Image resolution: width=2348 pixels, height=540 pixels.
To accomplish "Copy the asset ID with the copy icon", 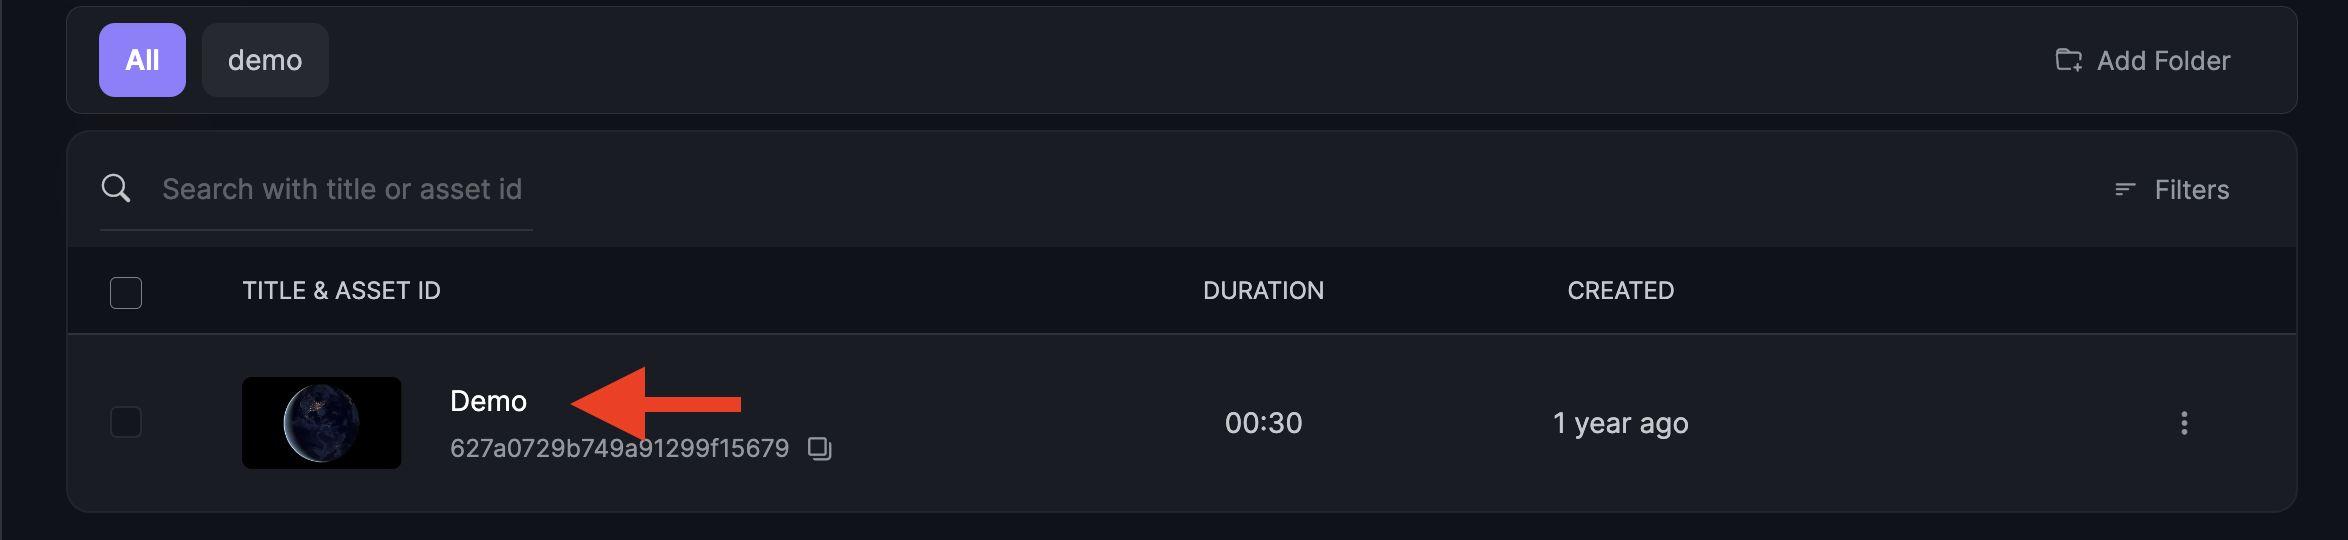I will click(820, 448).
